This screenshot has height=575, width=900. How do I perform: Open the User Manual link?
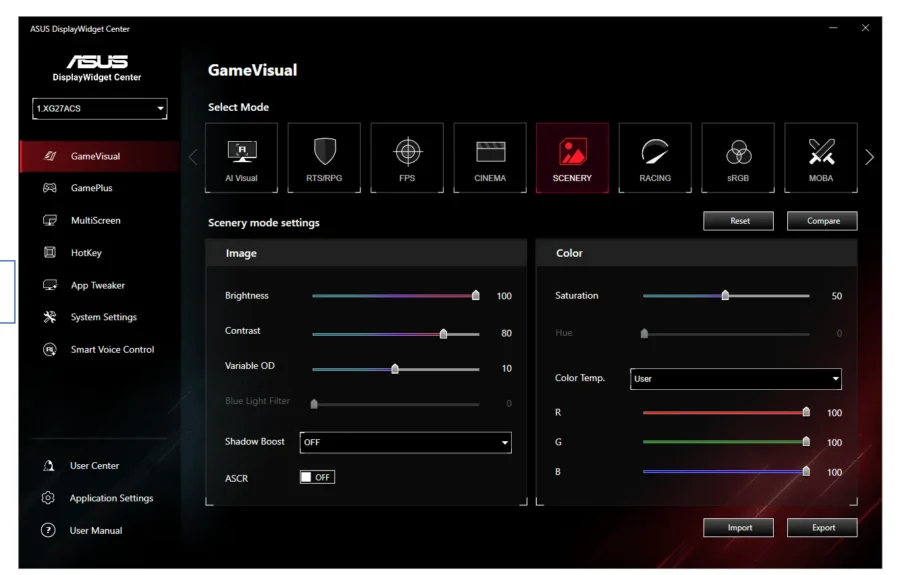click(96, 531)
